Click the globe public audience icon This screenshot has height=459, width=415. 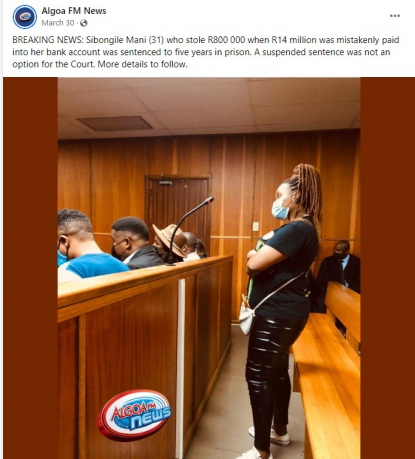coord(84,23)
